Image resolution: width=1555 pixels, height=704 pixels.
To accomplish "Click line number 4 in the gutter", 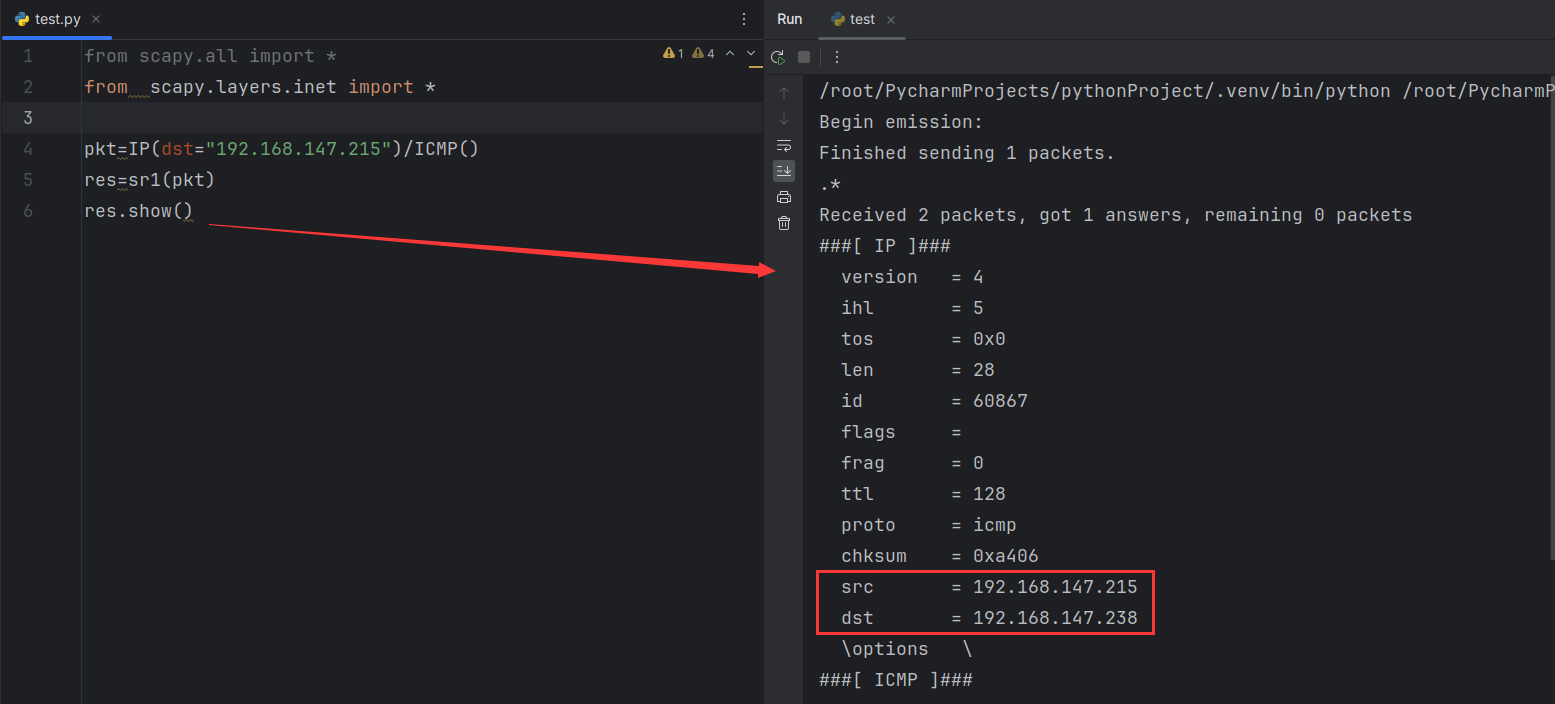I will pyautogui.click(x=28, y=149).
